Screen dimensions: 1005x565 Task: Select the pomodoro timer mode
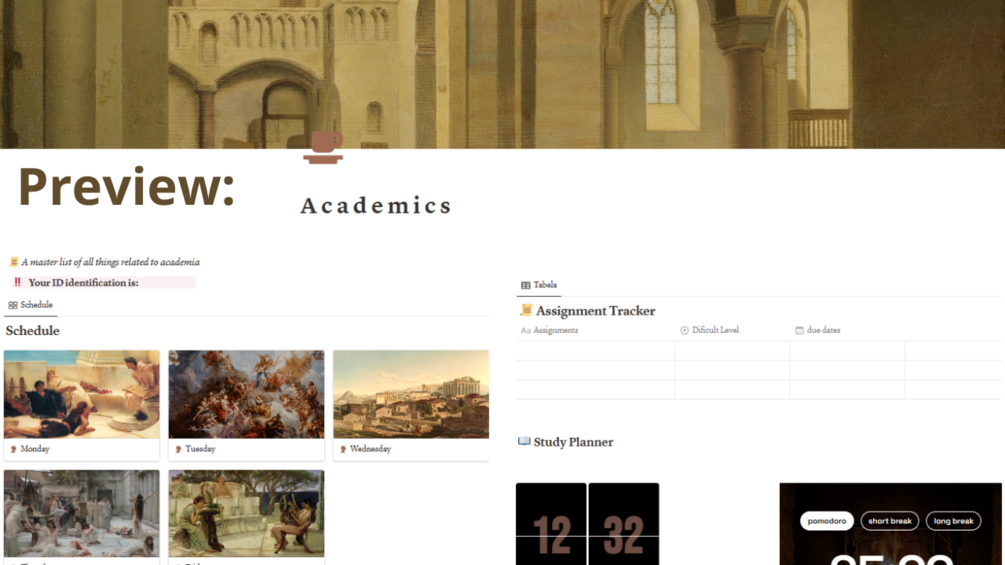click(827, 521)
